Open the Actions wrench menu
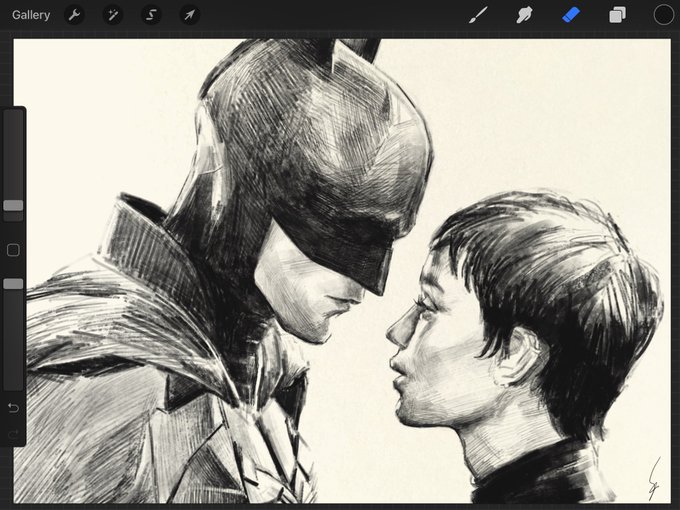This screenshot has width=680, height=510. coord(74,15)
